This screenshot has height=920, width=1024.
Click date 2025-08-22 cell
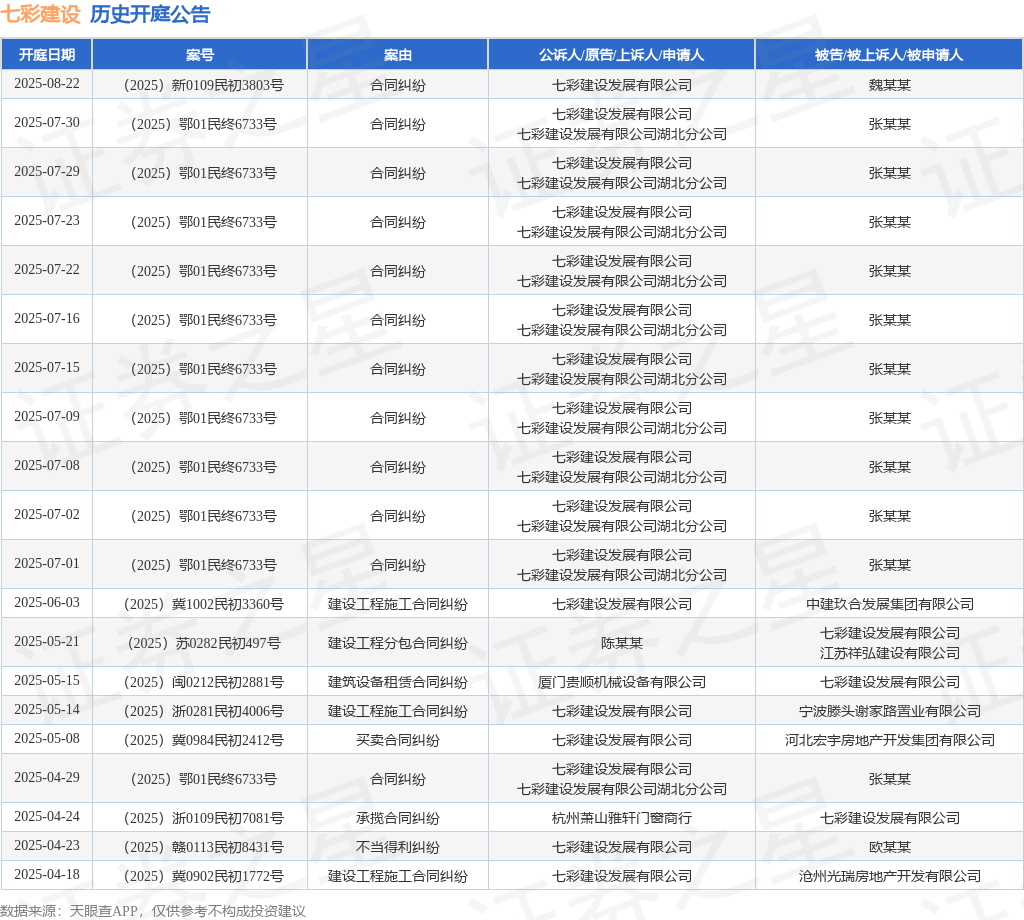coord(46,84)
